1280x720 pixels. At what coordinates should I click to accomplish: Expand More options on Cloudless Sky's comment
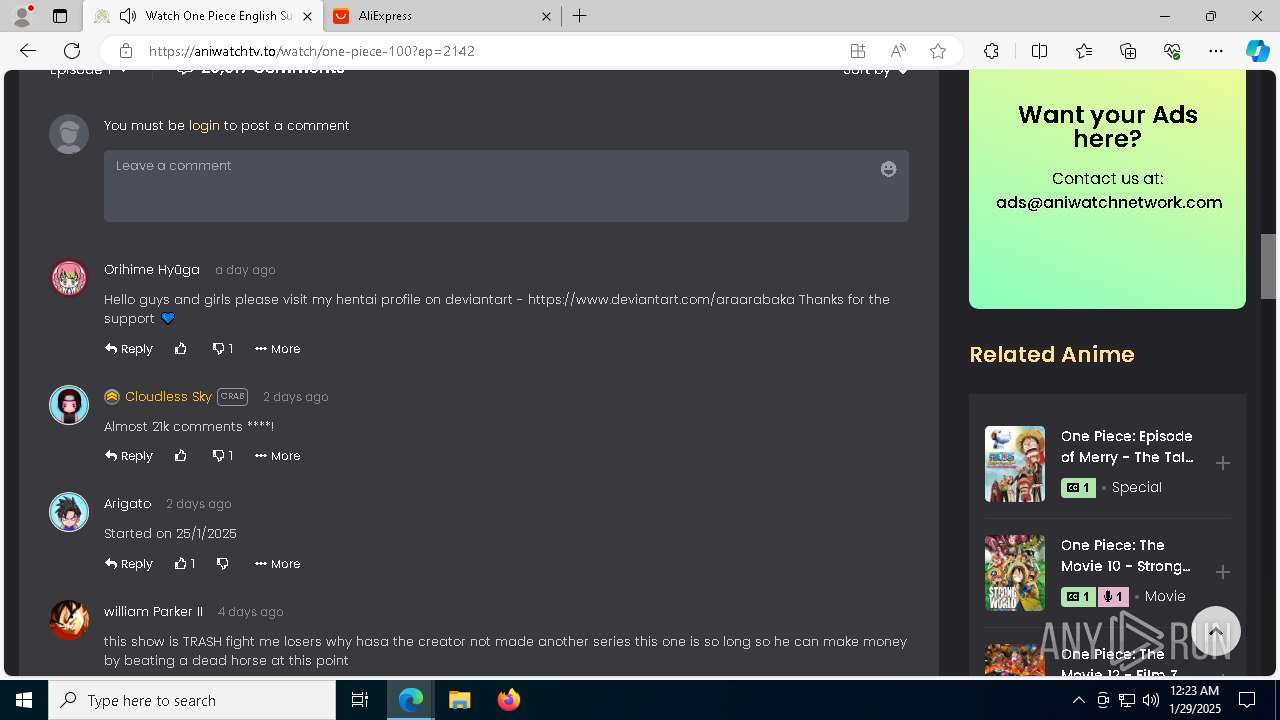tap(277, 456)
